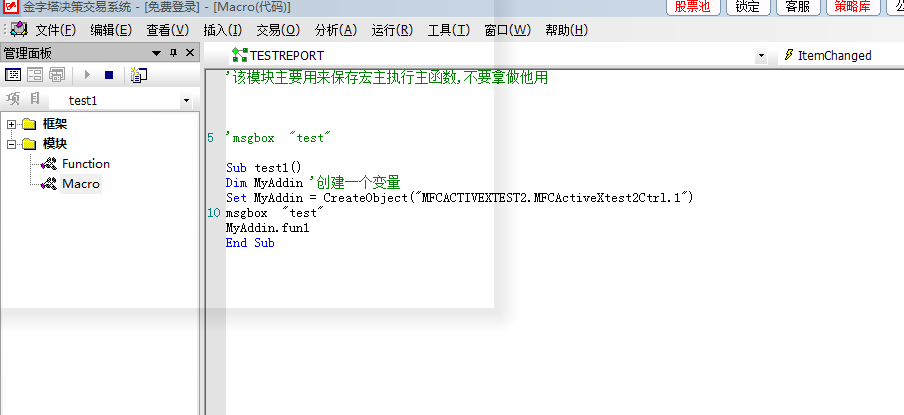The height and width of the screenshot is (415, 904).
Task: Click the 模块 folder icon
Action: click(x=29, y=144)
